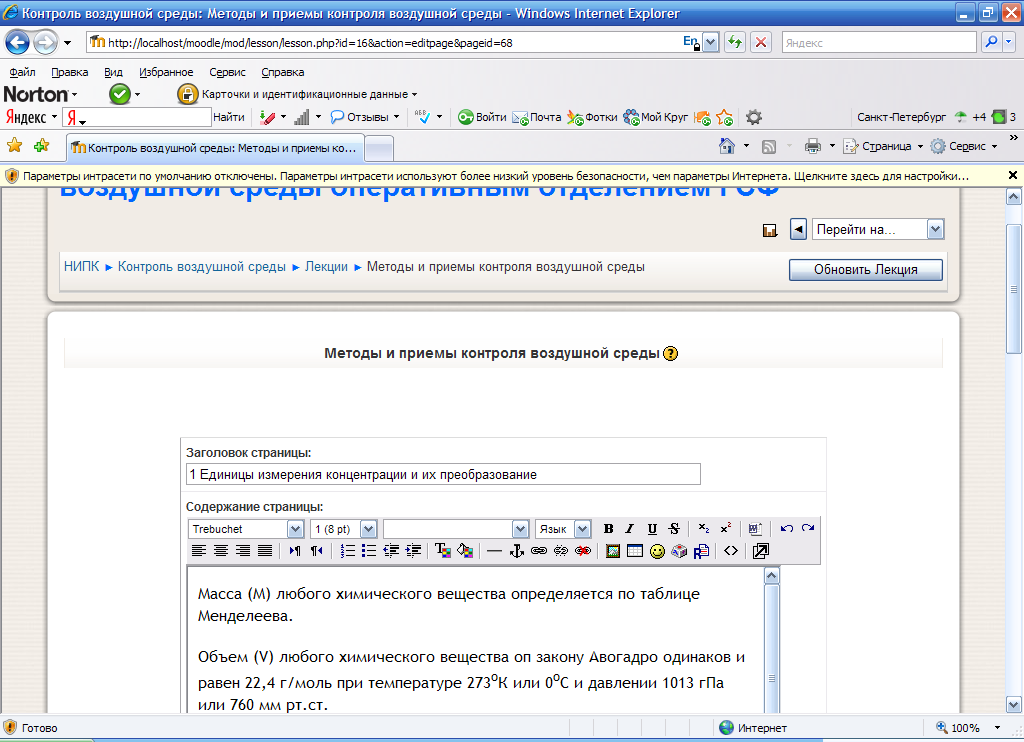The image size is (1024, 742).
Task: Insert a bulleted list
Action: pos(369,551)
